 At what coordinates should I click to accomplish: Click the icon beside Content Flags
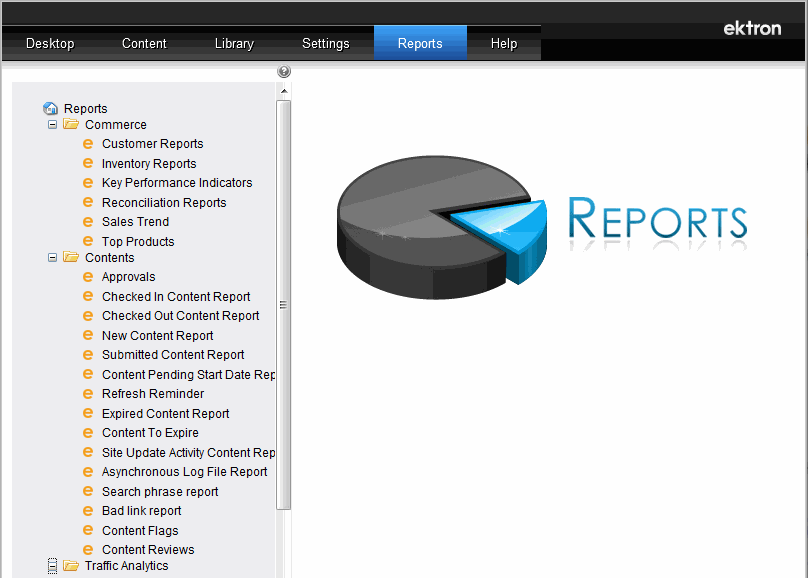coord(88,530)
